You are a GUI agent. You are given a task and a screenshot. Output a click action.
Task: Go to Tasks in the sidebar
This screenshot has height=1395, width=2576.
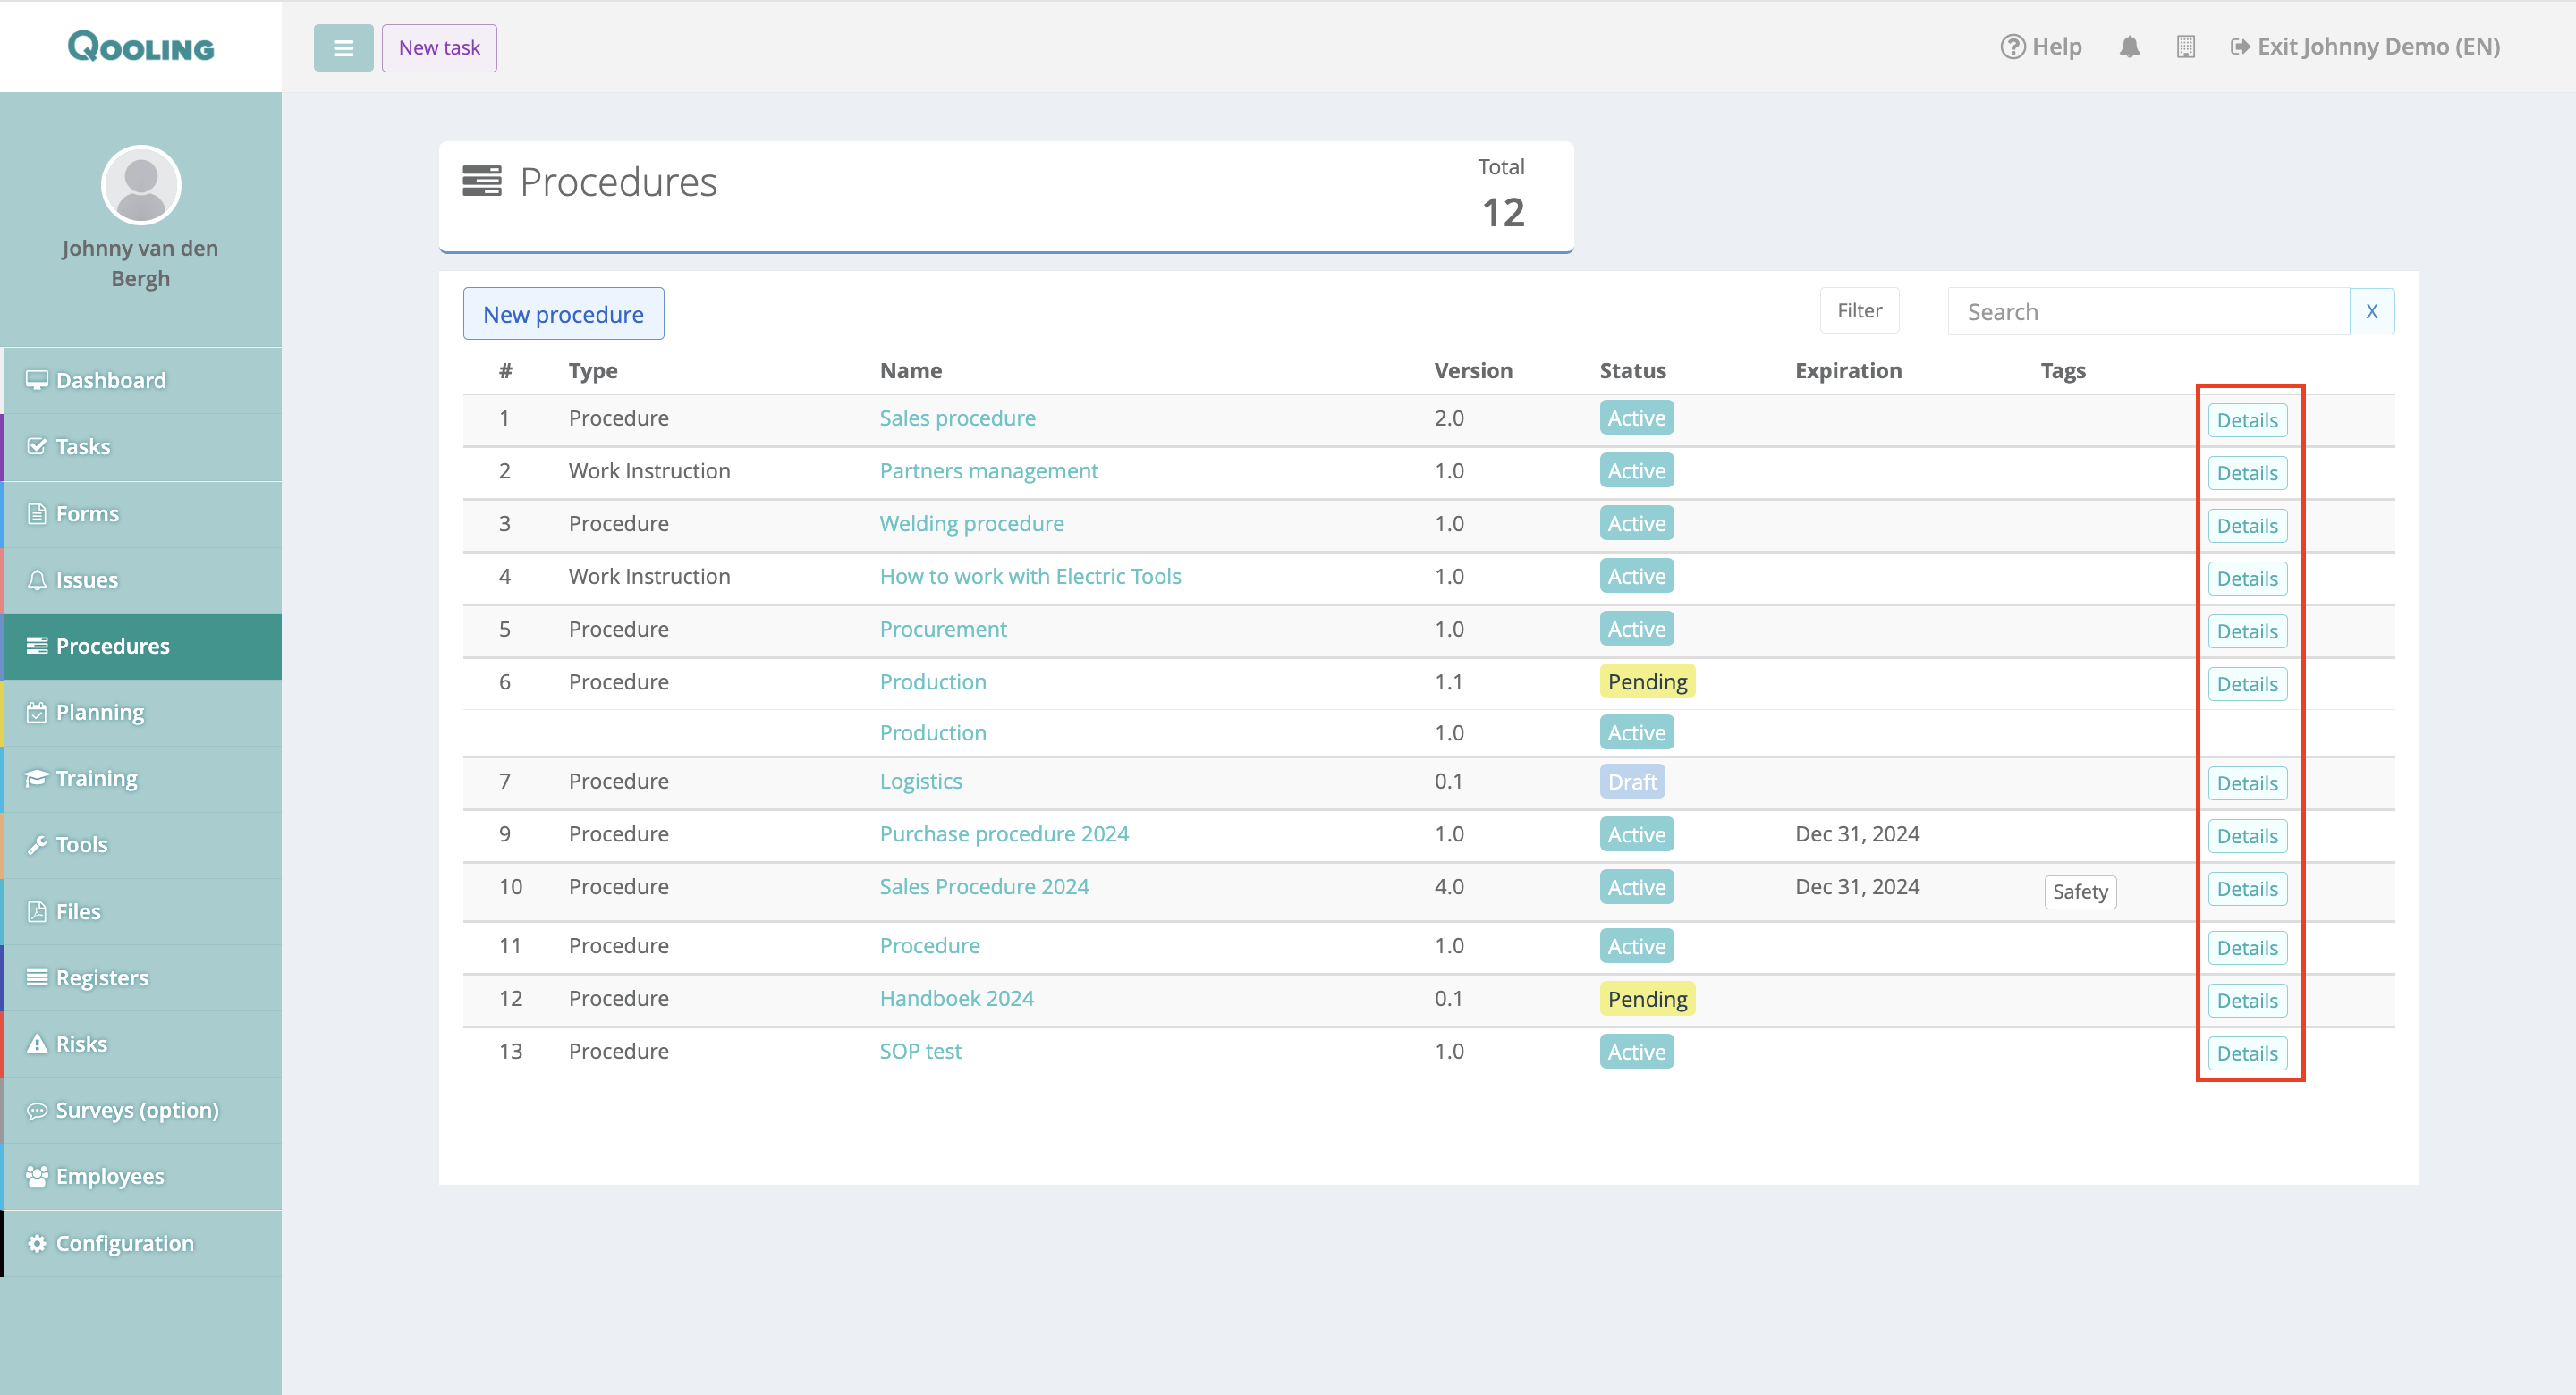click(x=83, y=447)
